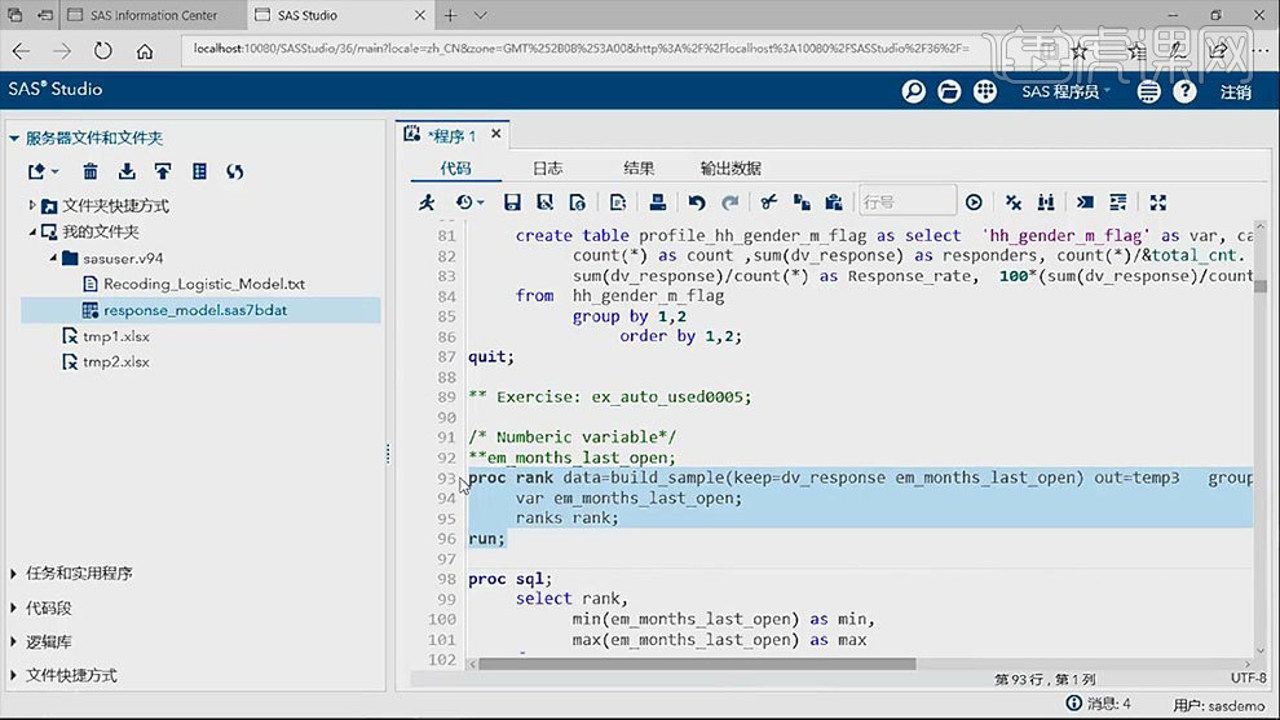Open the run history dropdown in editor toolbar
The height and width of the screenshot is (720, 1280).
point(469,202)
